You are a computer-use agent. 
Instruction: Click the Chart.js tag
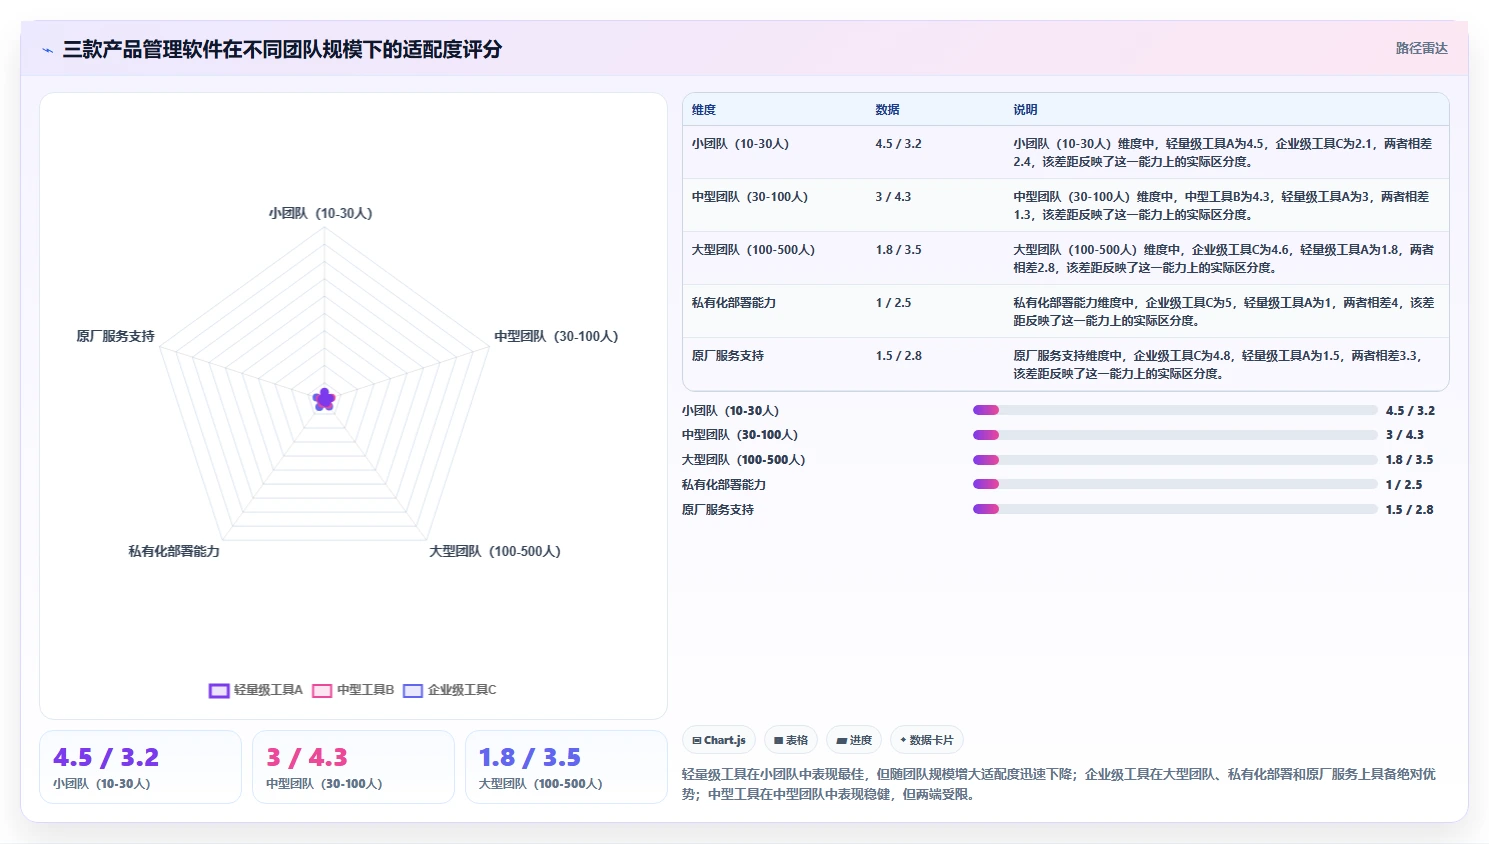(719, 740)
